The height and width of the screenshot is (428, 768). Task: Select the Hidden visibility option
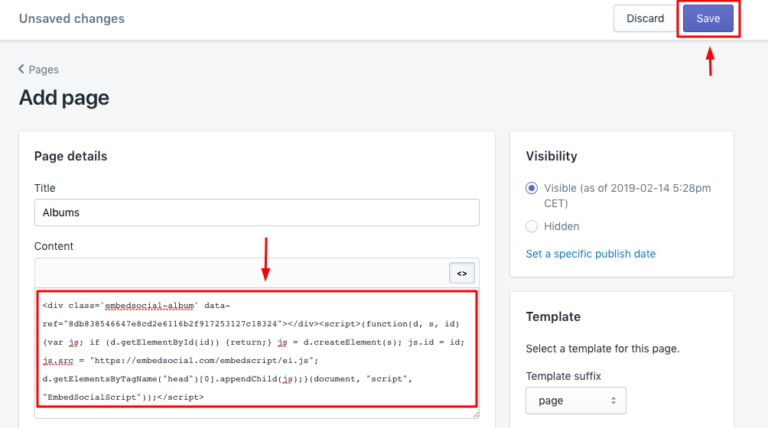pos(532,226)
